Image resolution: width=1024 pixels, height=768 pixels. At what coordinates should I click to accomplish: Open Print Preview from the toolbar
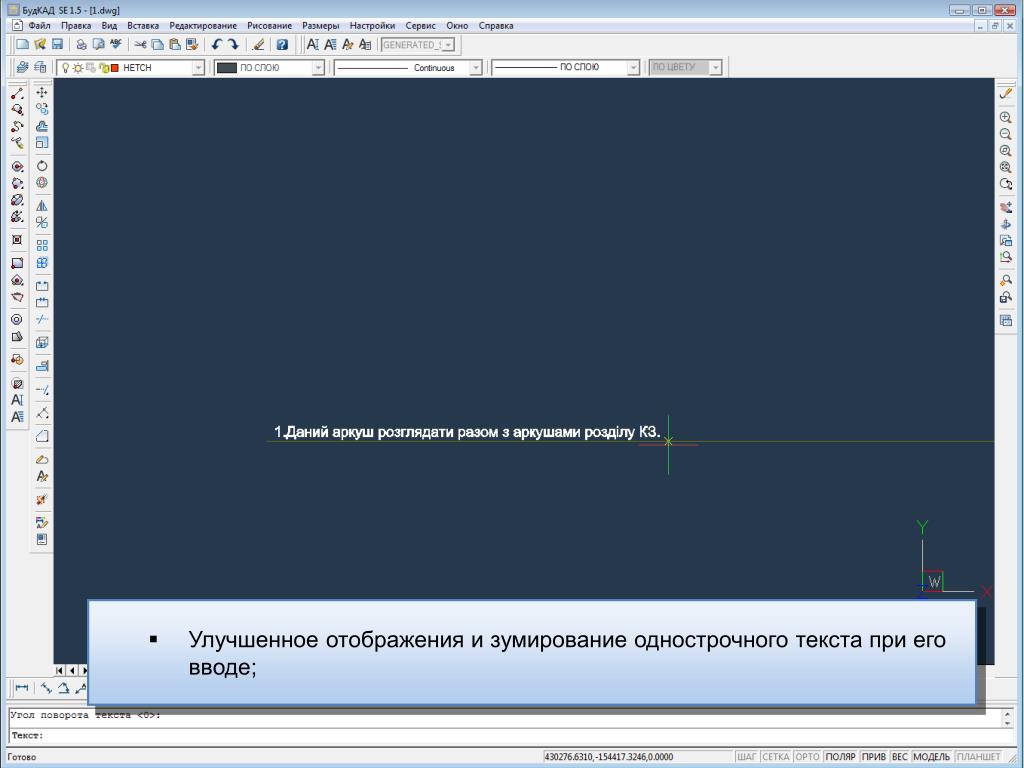click(x=98, y=44)
